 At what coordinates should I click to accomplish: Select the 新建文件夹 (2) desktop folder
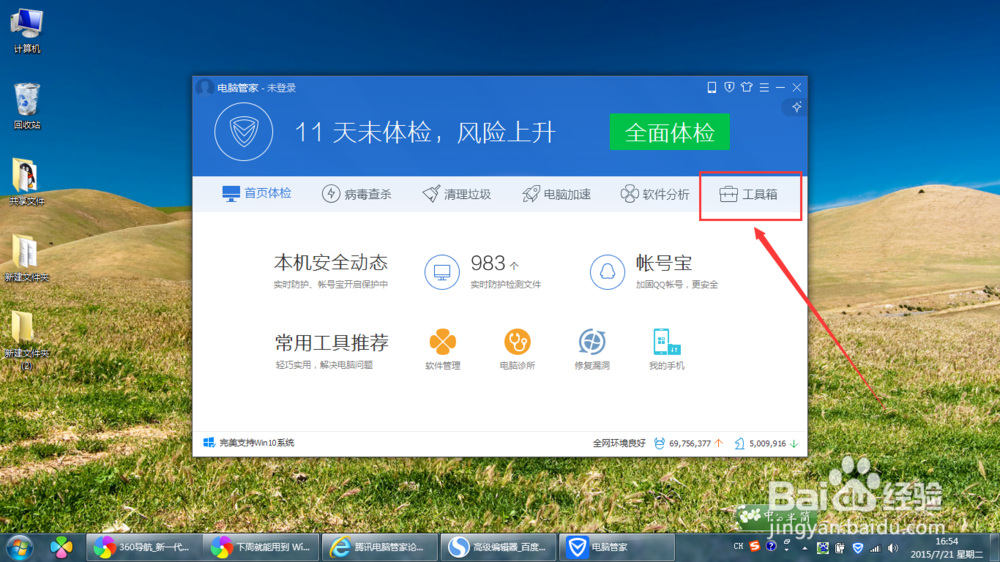26,340
